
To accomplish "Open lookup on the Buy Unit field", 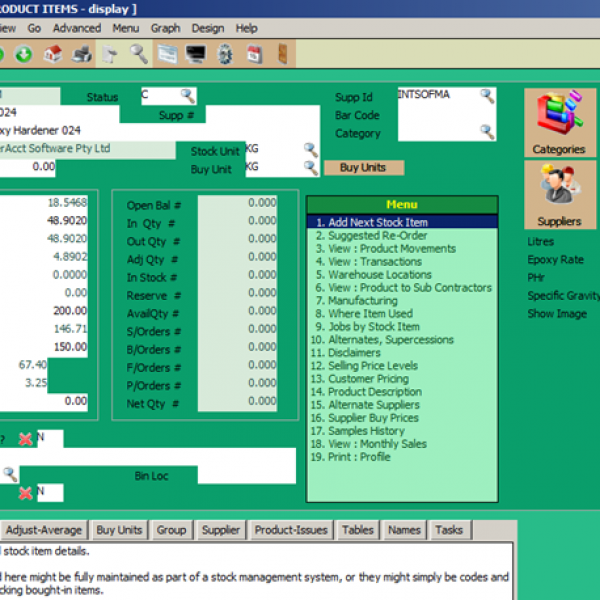I will 311,168.
